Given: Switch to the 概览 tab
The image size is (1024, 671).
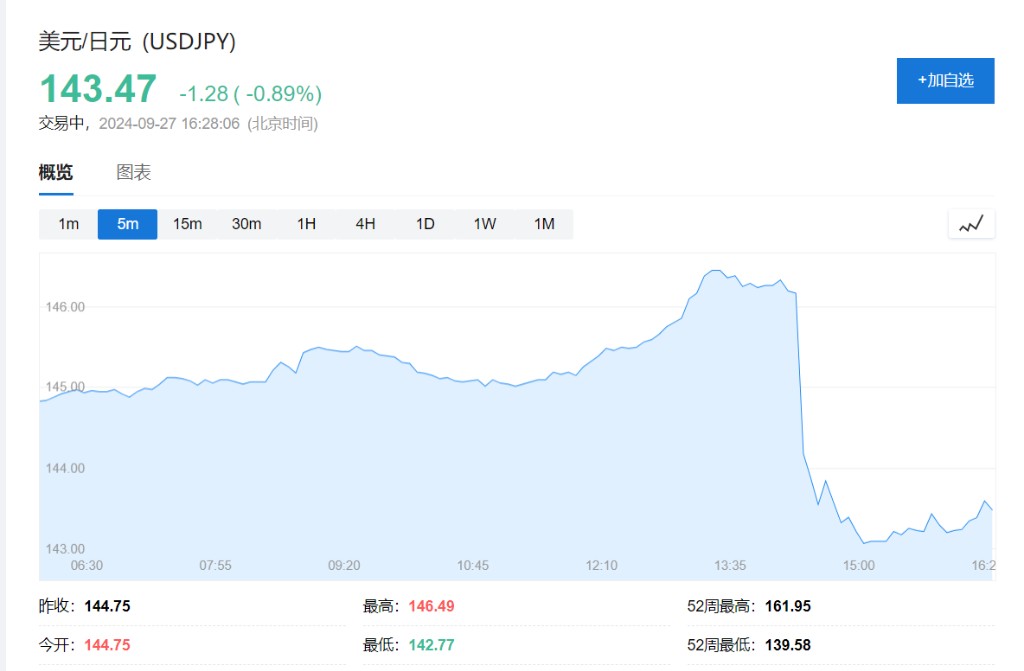Looking at the screenshot, I should point(56,172).
